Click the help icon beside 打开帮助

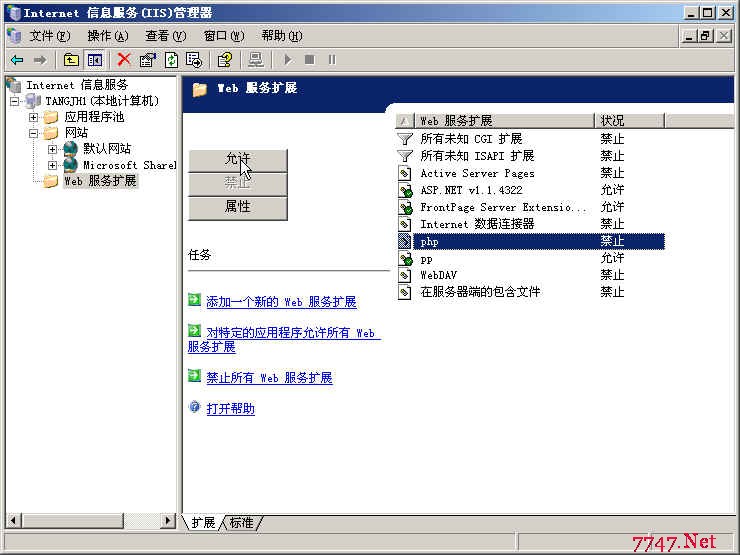coord(194,407)
